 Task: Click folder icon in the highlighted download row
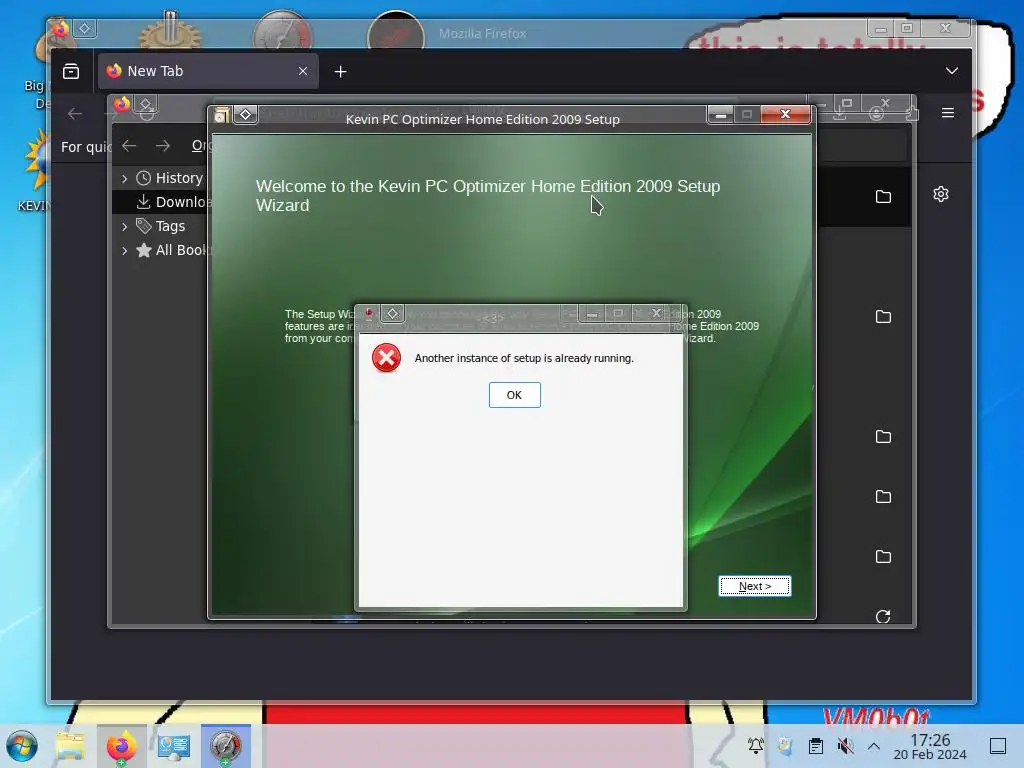883,197
